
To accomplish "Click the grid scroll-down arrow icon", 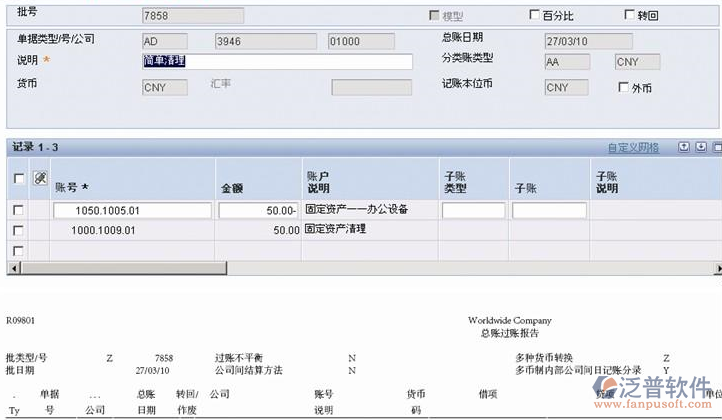I will coord(701,147).
